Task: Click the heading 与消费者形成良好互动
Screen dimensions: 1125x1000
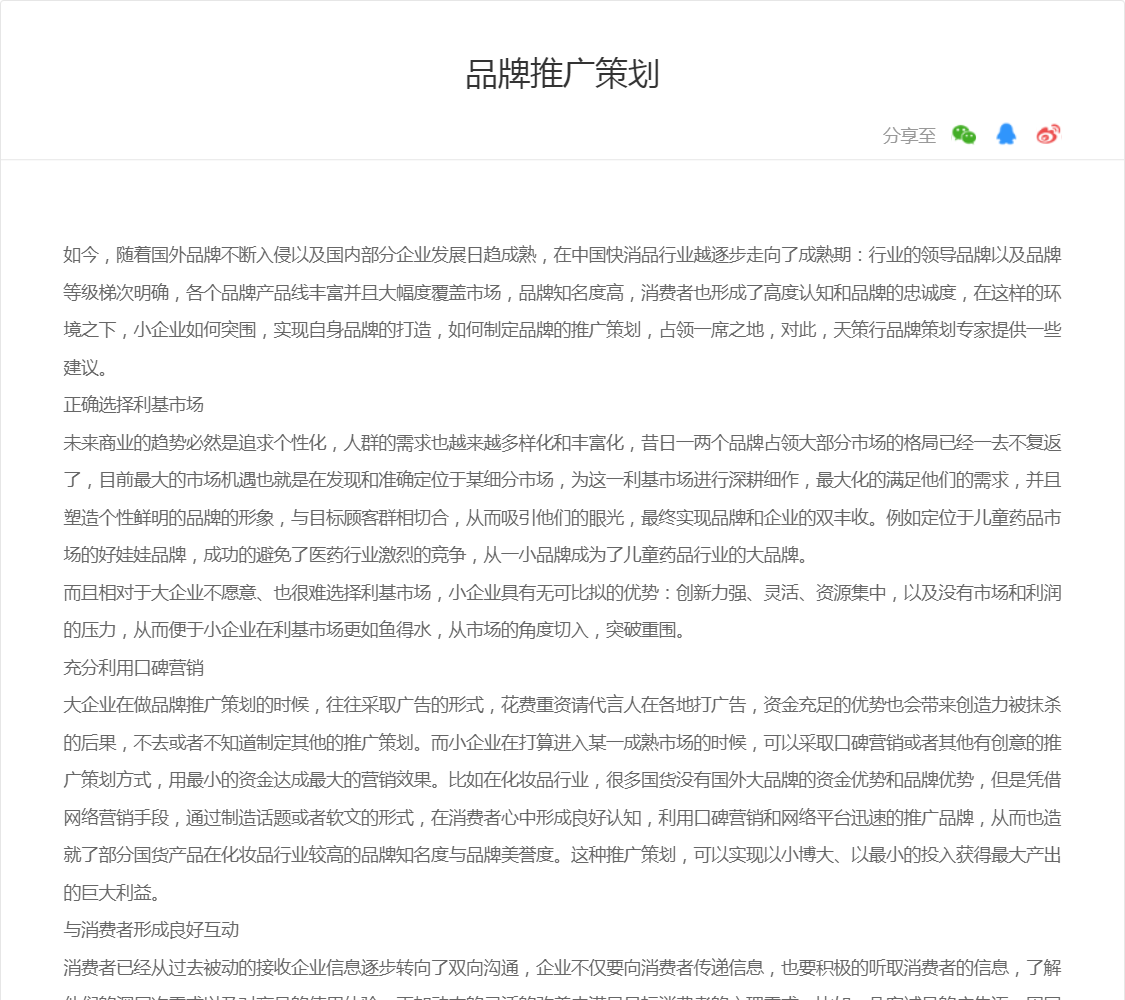Action: coord(151,930)
